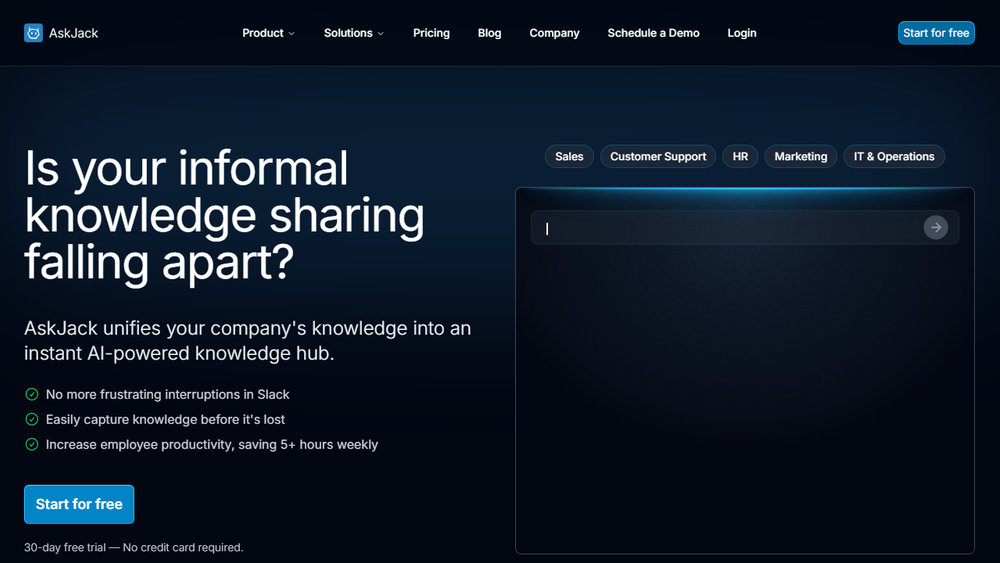The height and width of the screenshot is (563, 1000).
Task: Open the Login page
Action: coord(742,33)
